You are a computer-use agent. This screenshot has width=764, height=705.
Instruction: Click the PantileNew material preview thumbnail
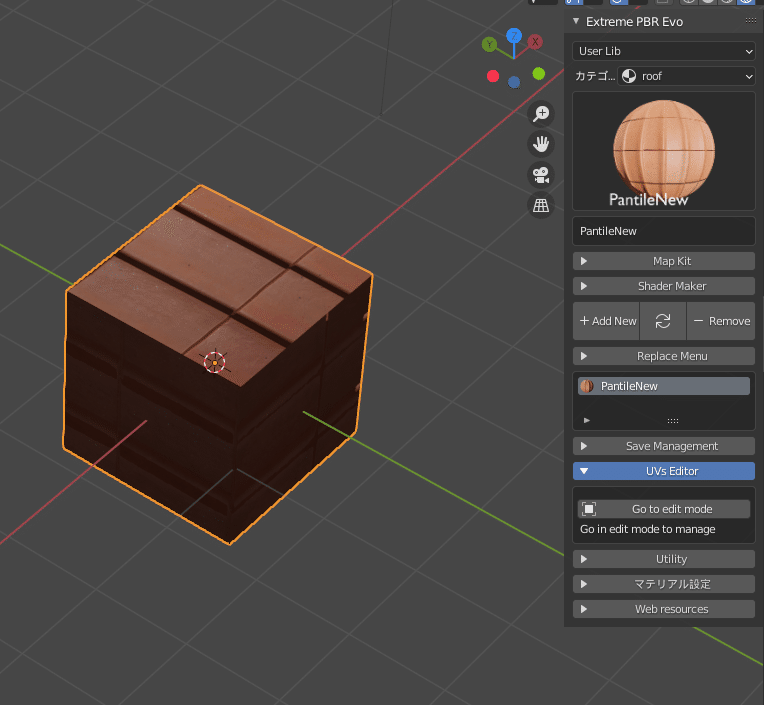(663, 151)
